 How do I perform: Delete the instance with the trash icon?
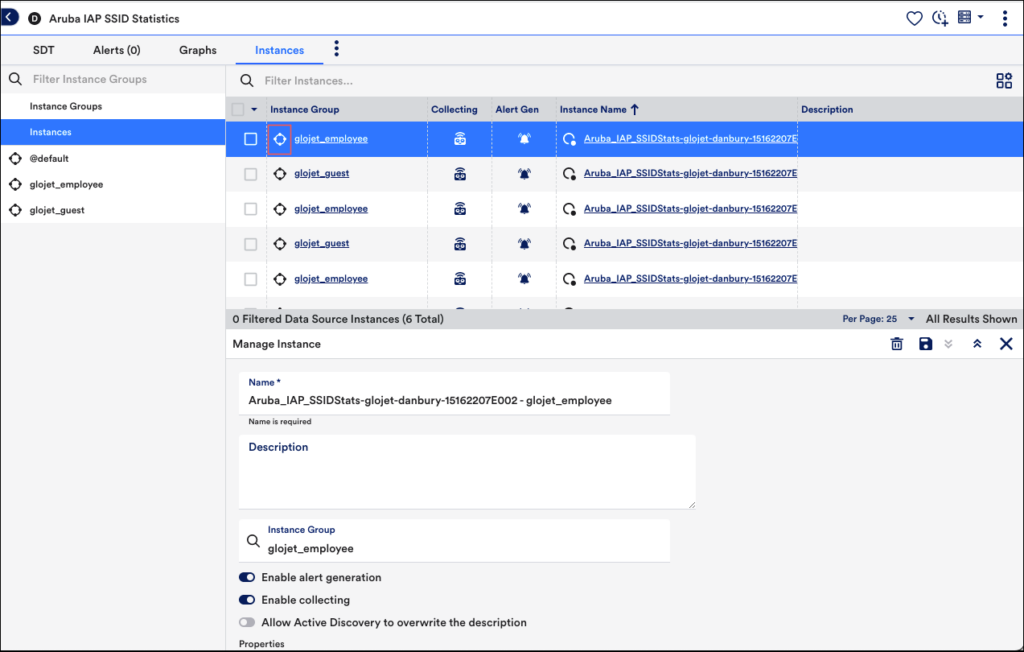pos(897,344)
